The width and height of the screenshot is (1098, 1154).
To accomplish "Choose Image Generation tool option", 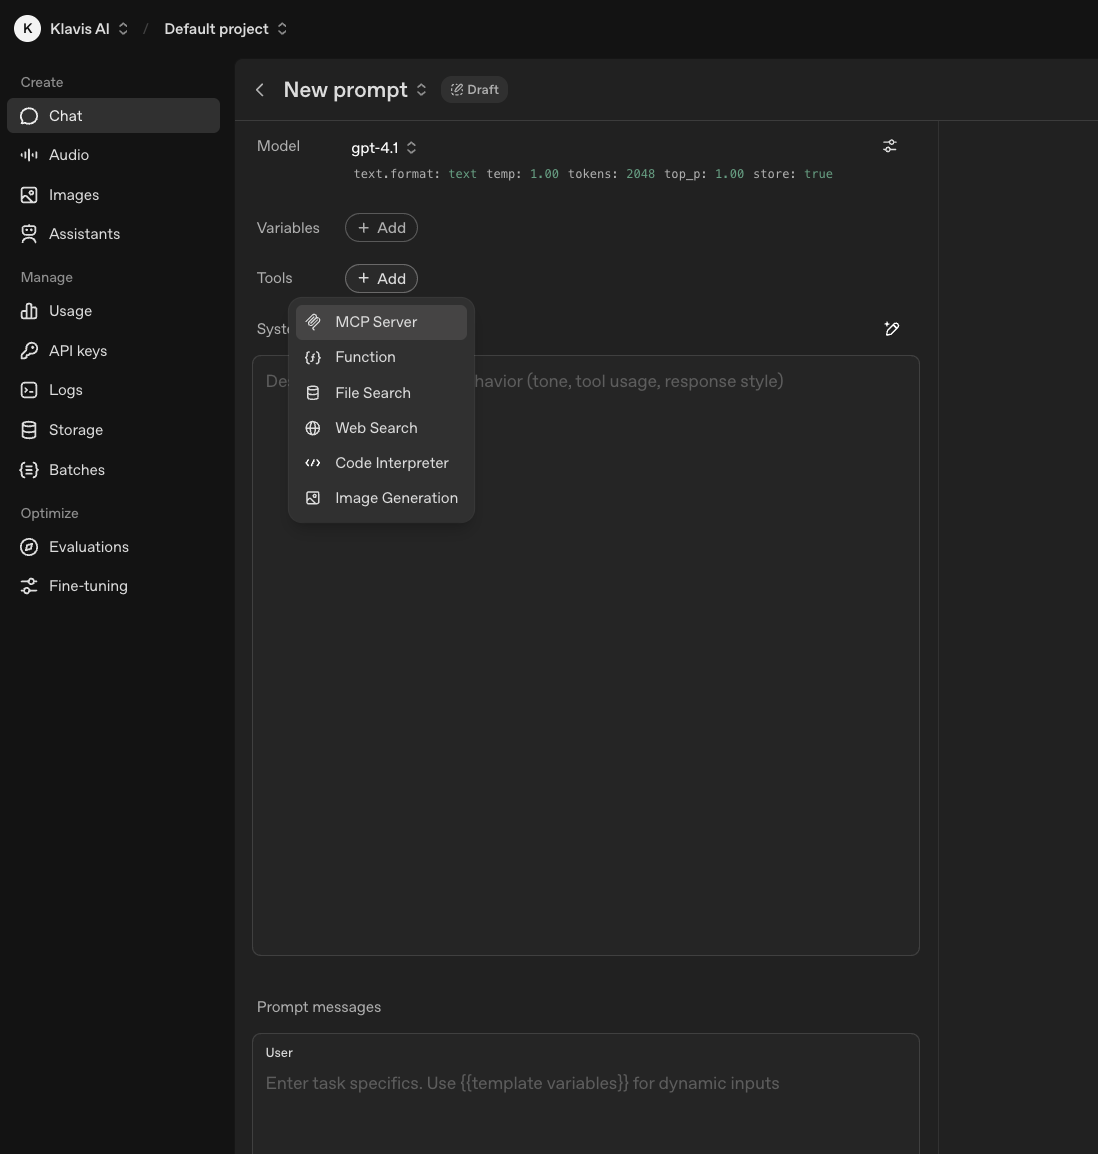I will (381, 498).
